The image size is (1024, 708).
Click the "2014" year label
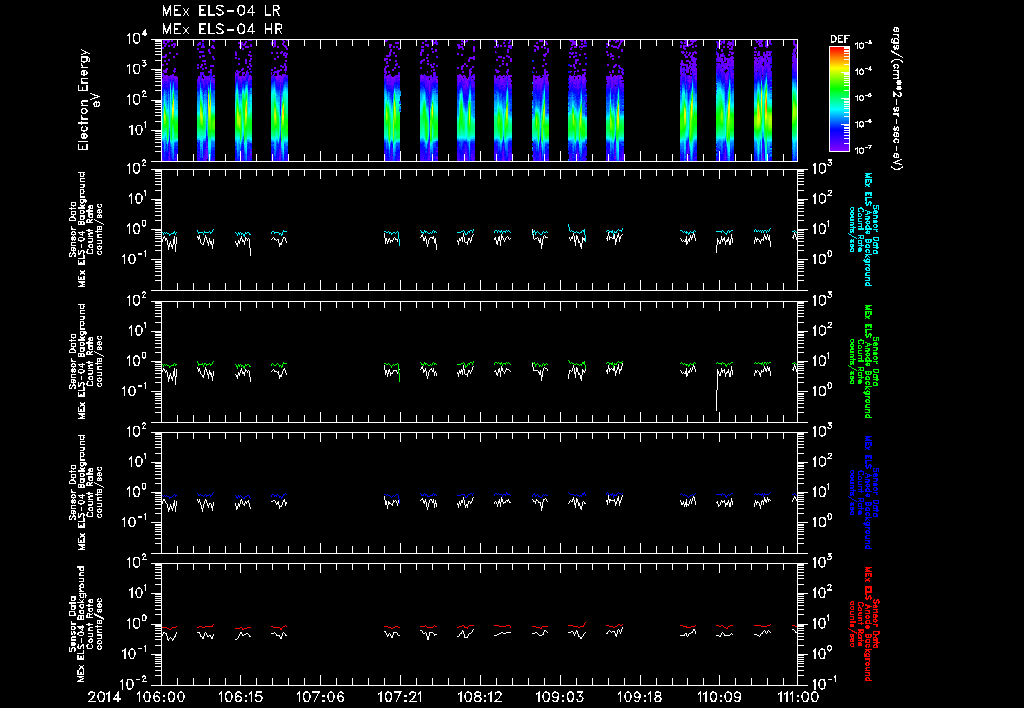coord(106,697)
